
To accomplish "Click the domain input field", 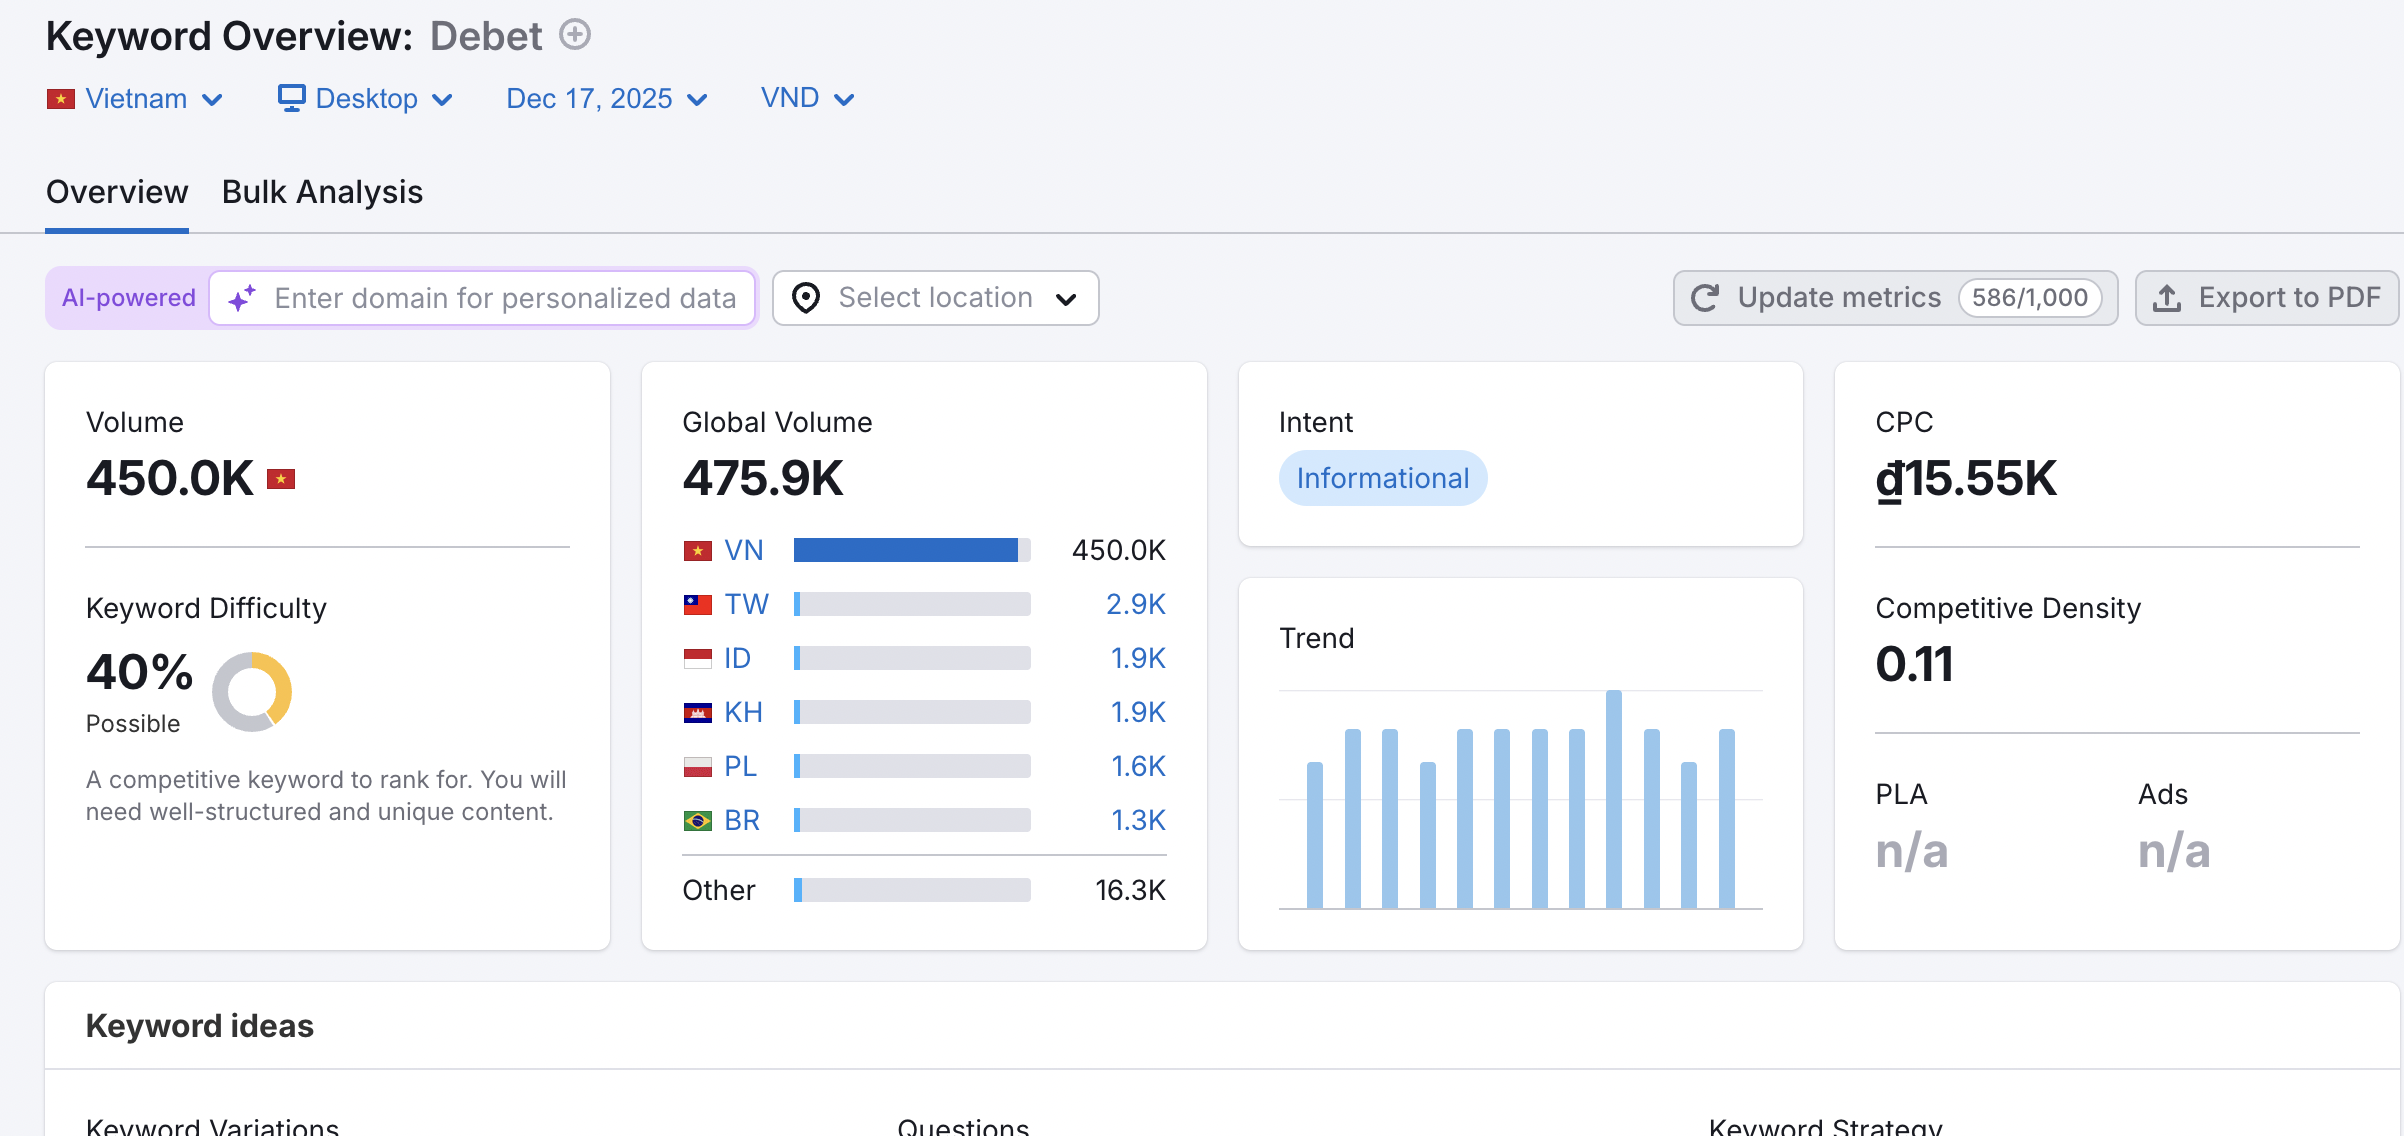I will coord(505,298).
